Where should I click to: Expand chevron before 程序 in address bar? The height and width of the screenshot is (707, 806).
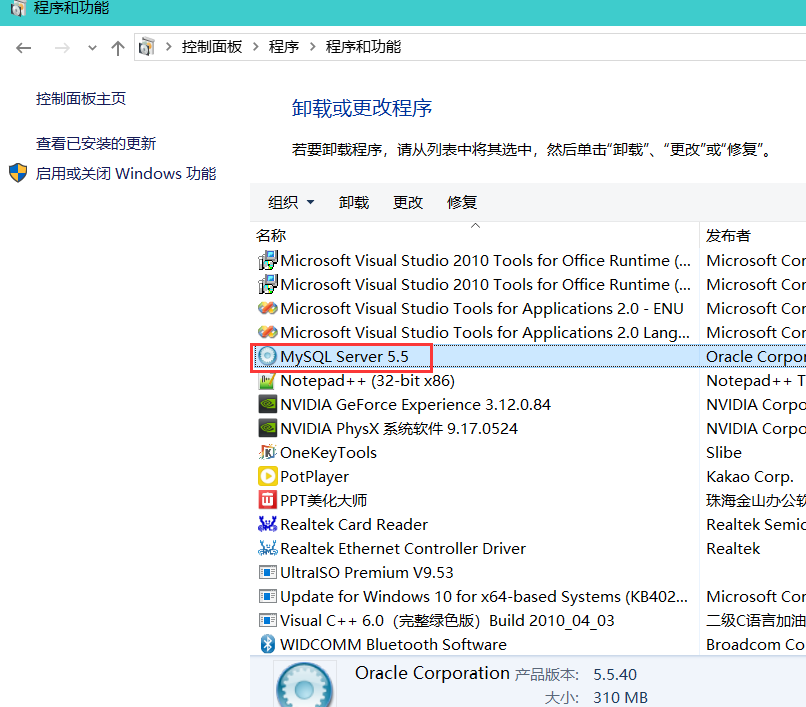click(255, 47)
